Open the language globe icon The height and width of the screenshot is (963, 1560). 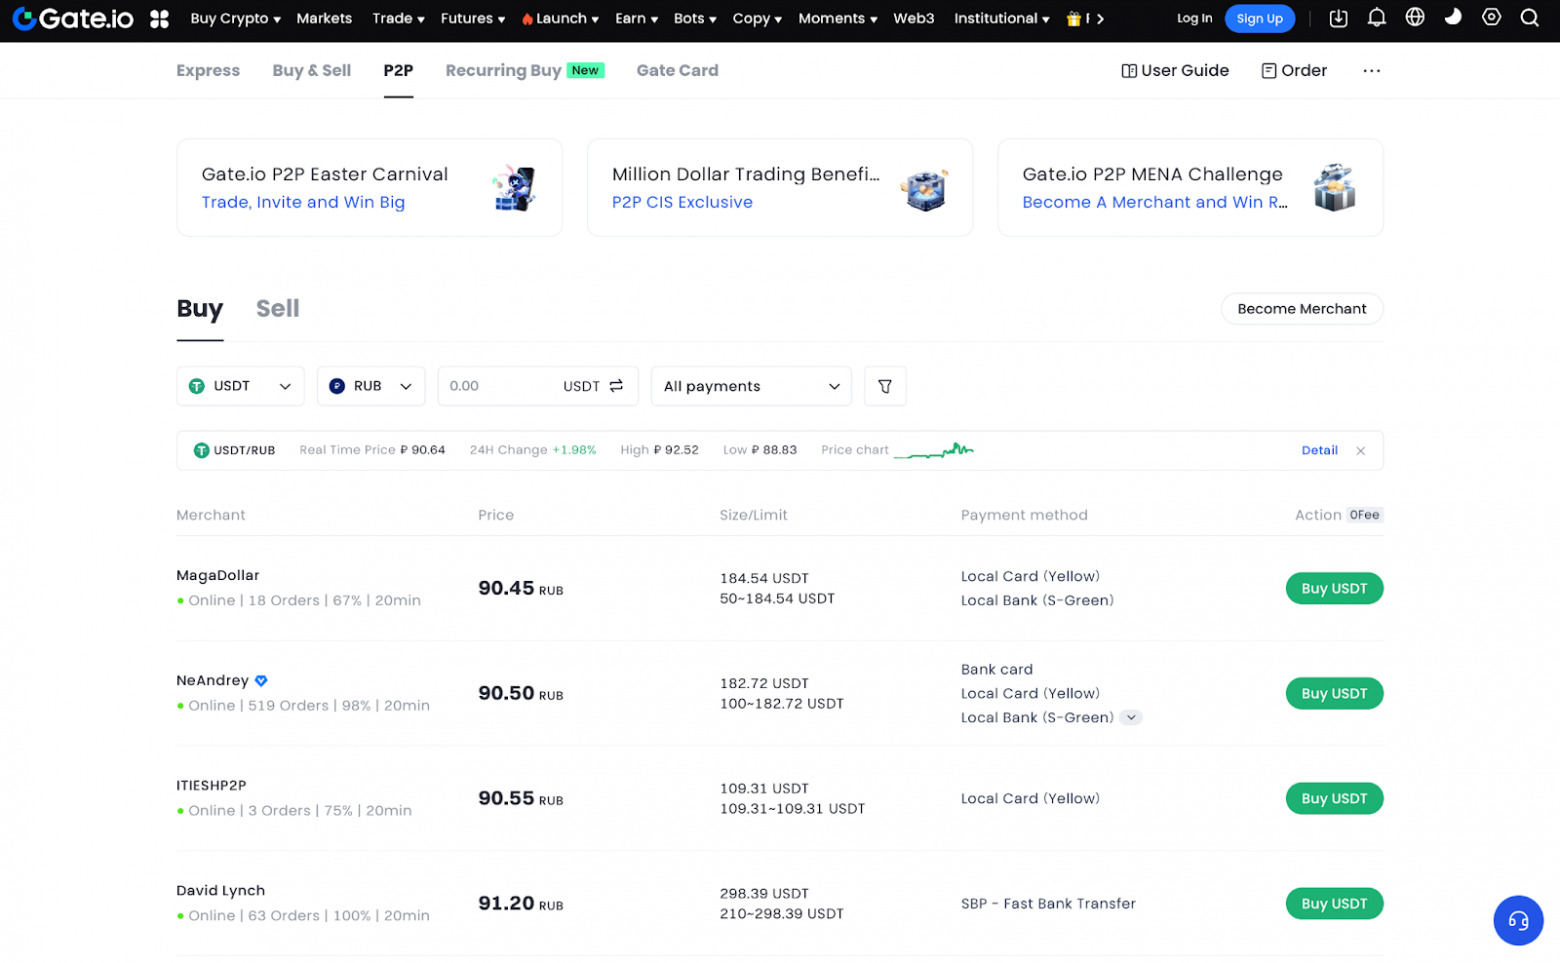click(x=1414, y=18)
